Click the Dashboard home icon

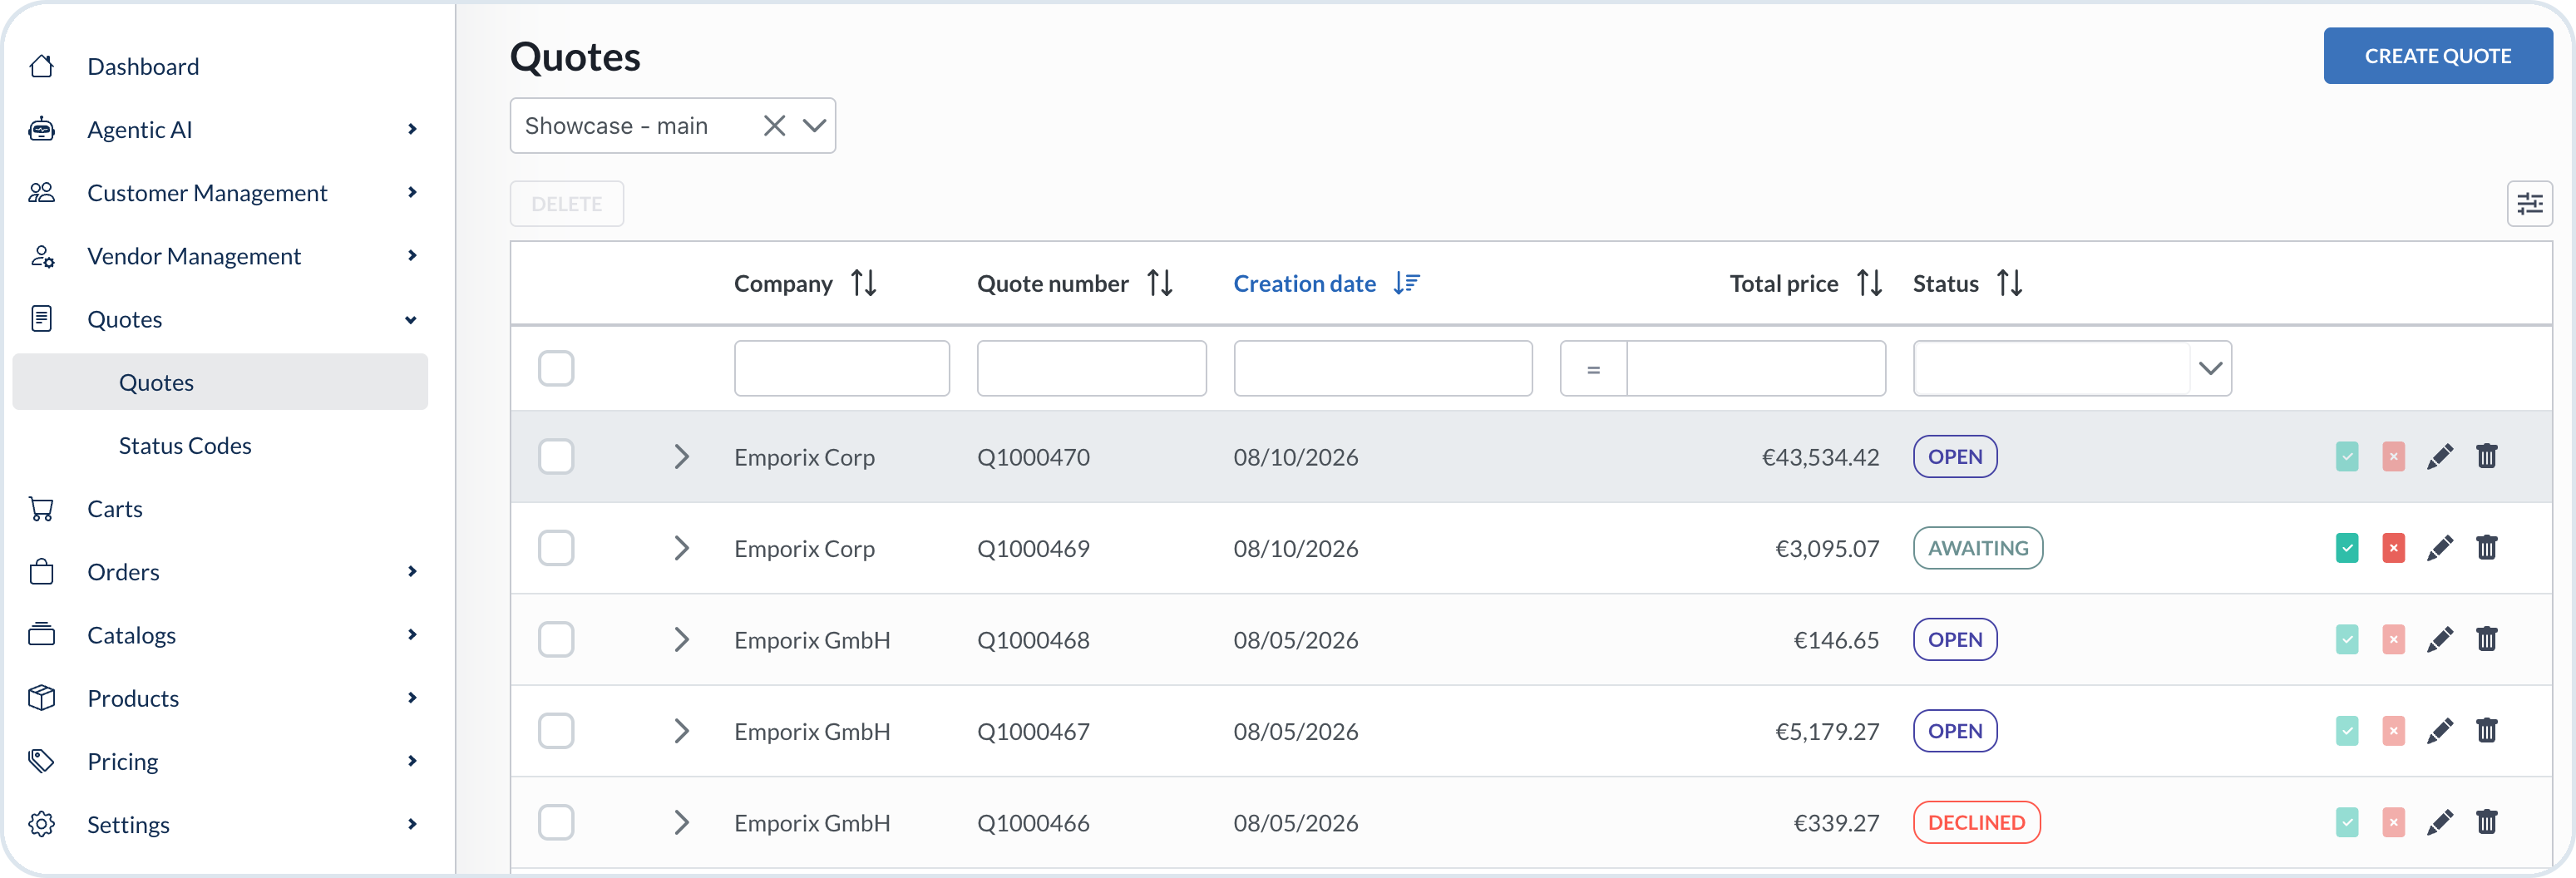coord(41,66)
